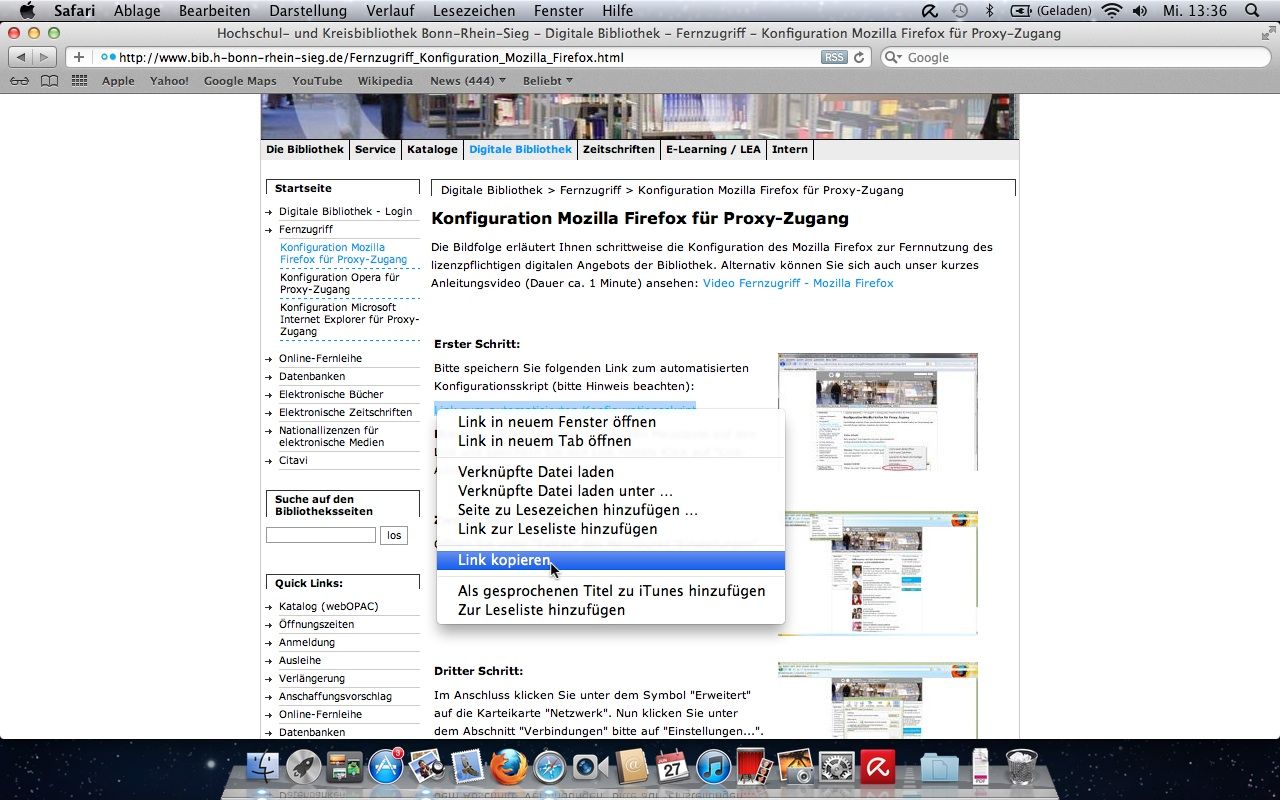Click the reload page arrow

tap(859, 58)
